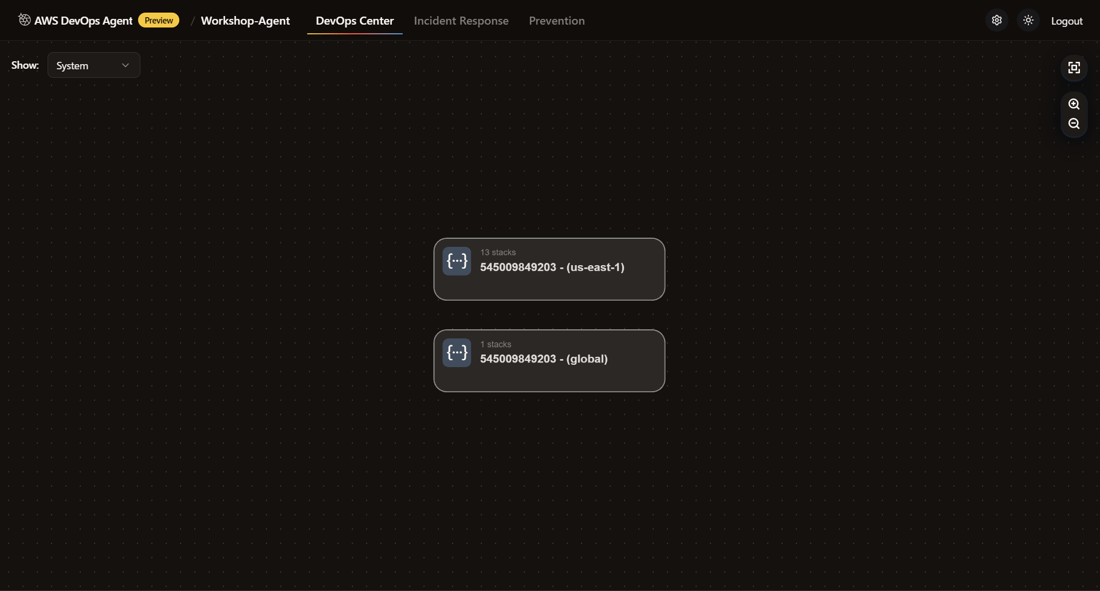Expand the System filter chevron
This screenshot has height=591, width=1100.
[x=125, y=64]
